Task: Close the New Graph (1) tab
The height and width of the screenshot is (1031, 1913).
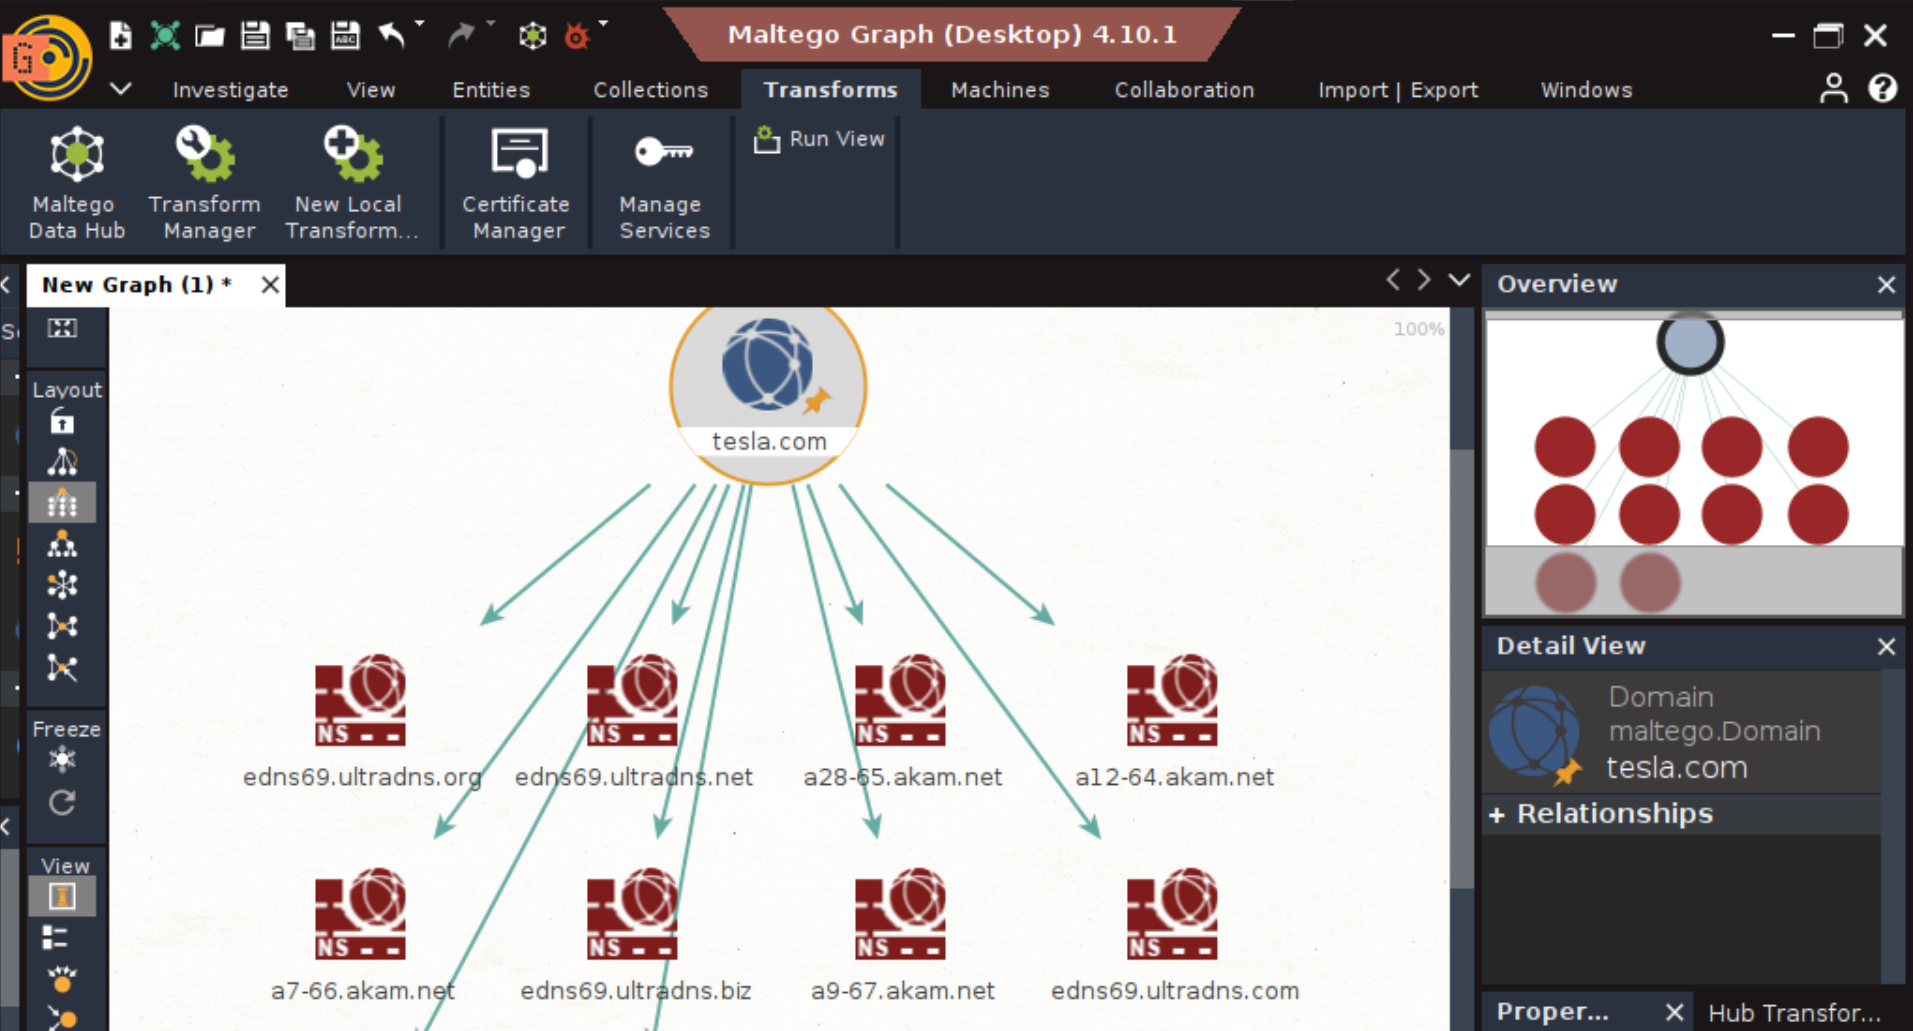Action: click(x=269, y=285)
